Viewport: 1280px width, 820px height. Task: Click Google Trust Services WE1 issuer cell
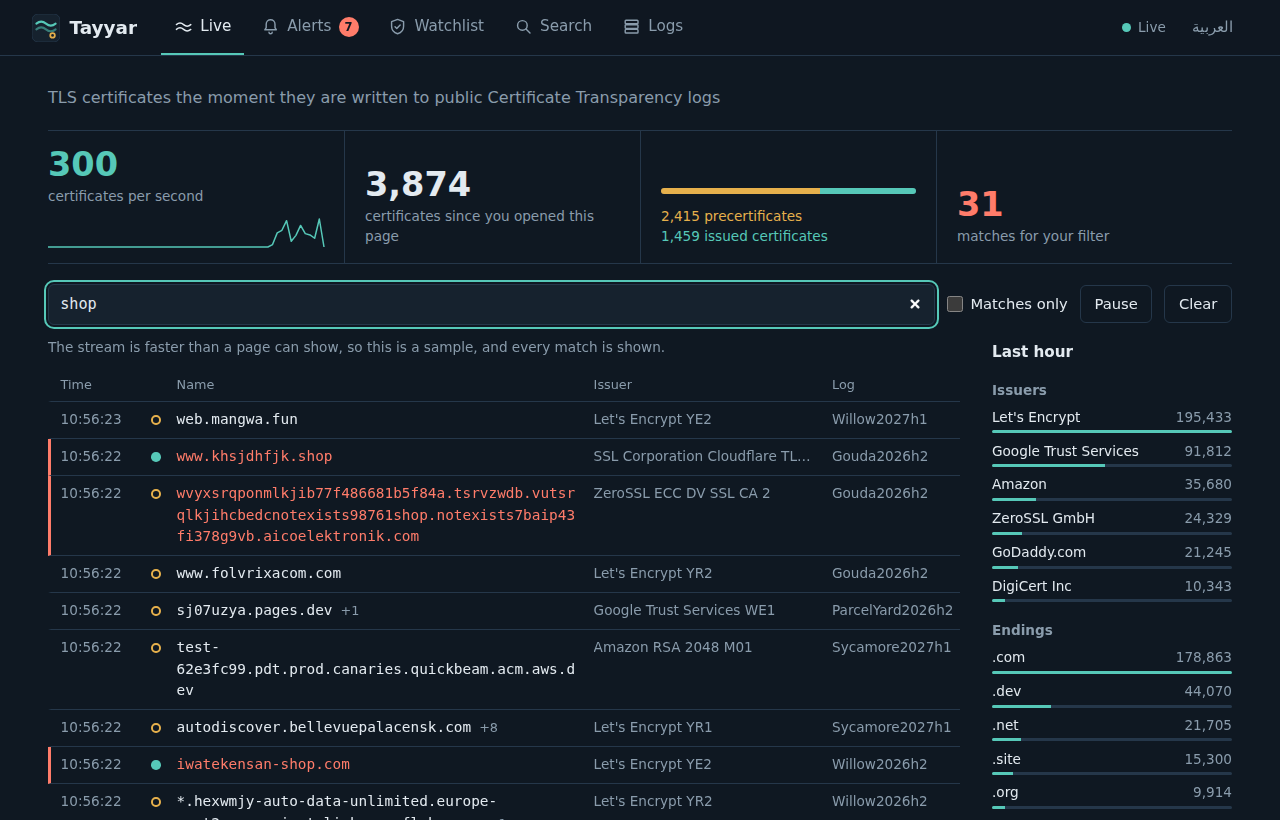pyautogui.click(x=684, y=611)
